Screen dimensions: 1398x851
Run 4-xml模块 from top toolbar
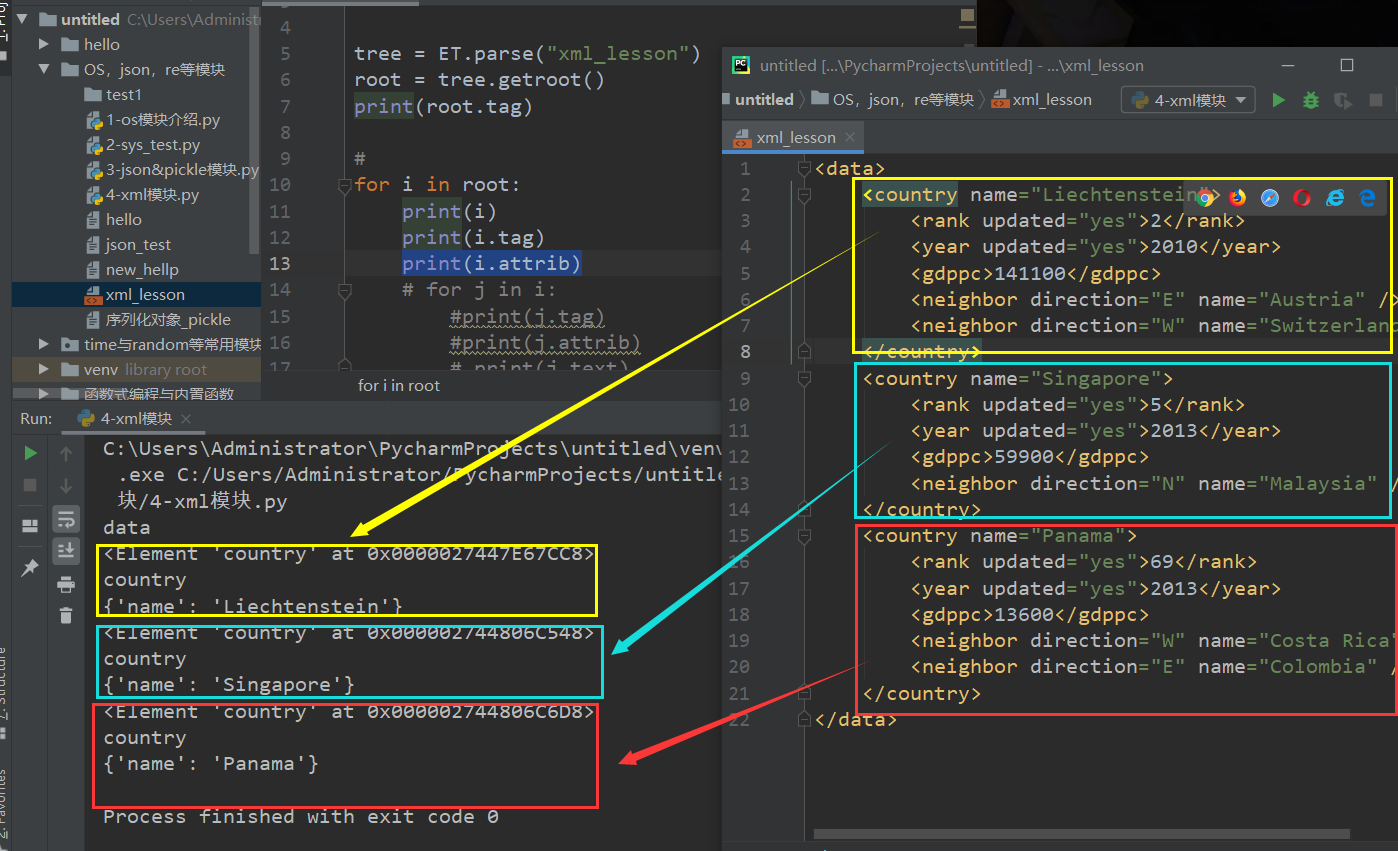1278,100
